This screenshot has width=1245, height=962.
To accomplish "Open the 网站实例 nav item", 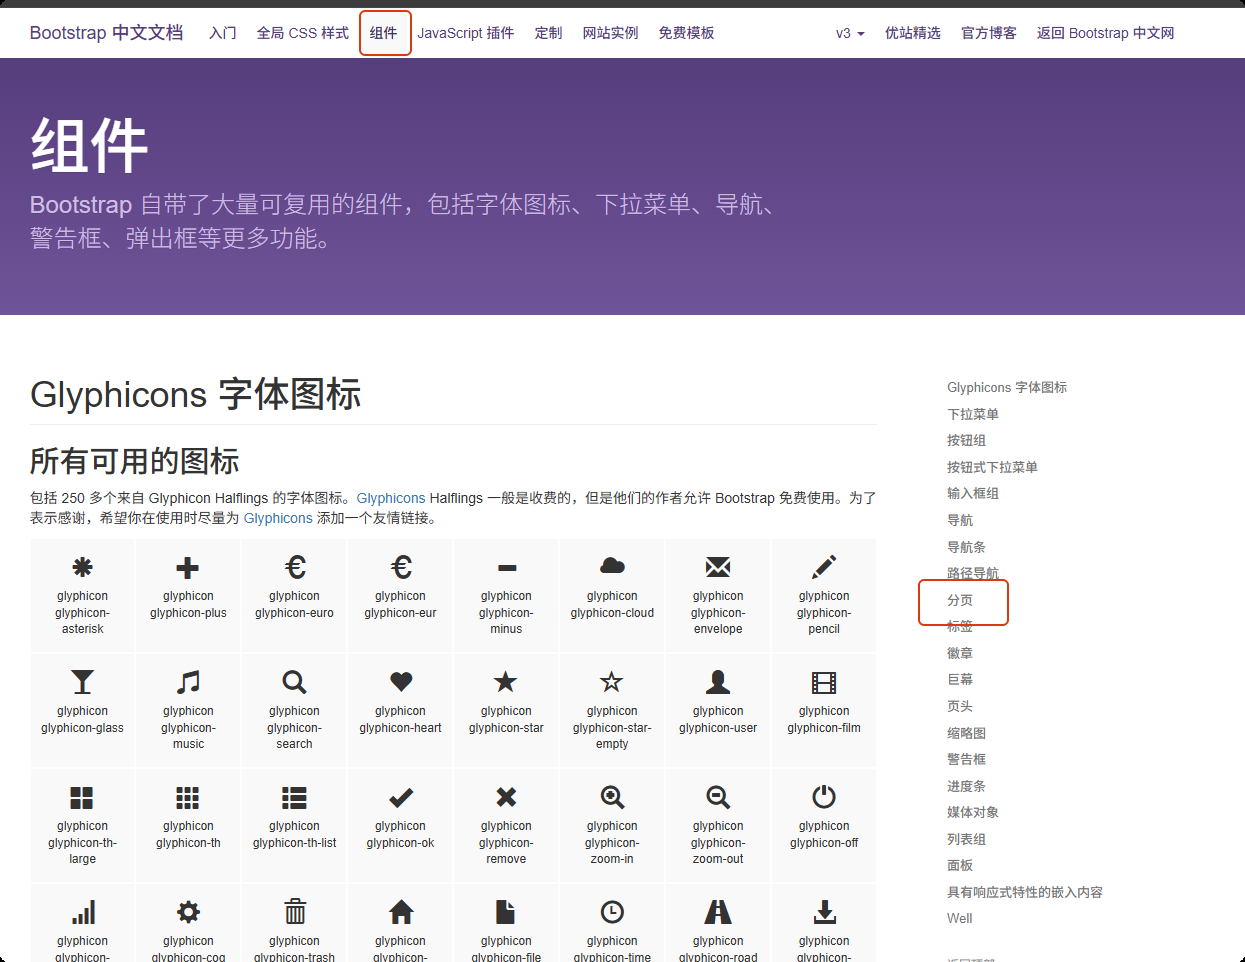I will click(611, 33).
